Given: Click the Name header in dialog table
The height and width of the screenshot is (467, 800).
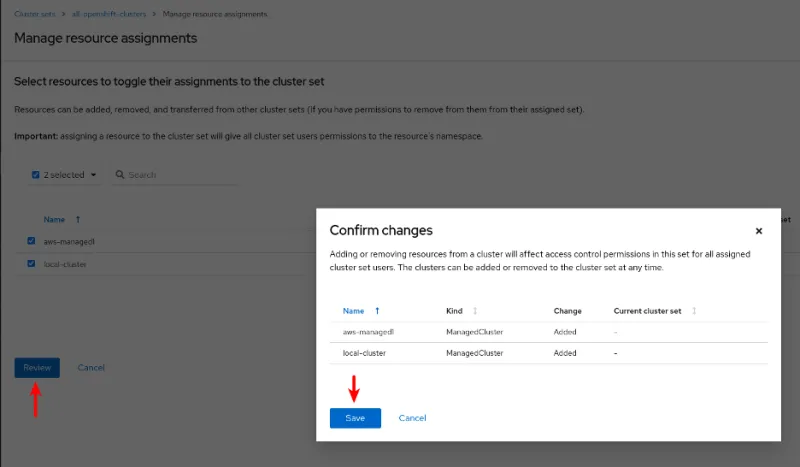Looking at the screenshot, I should 353,311.
